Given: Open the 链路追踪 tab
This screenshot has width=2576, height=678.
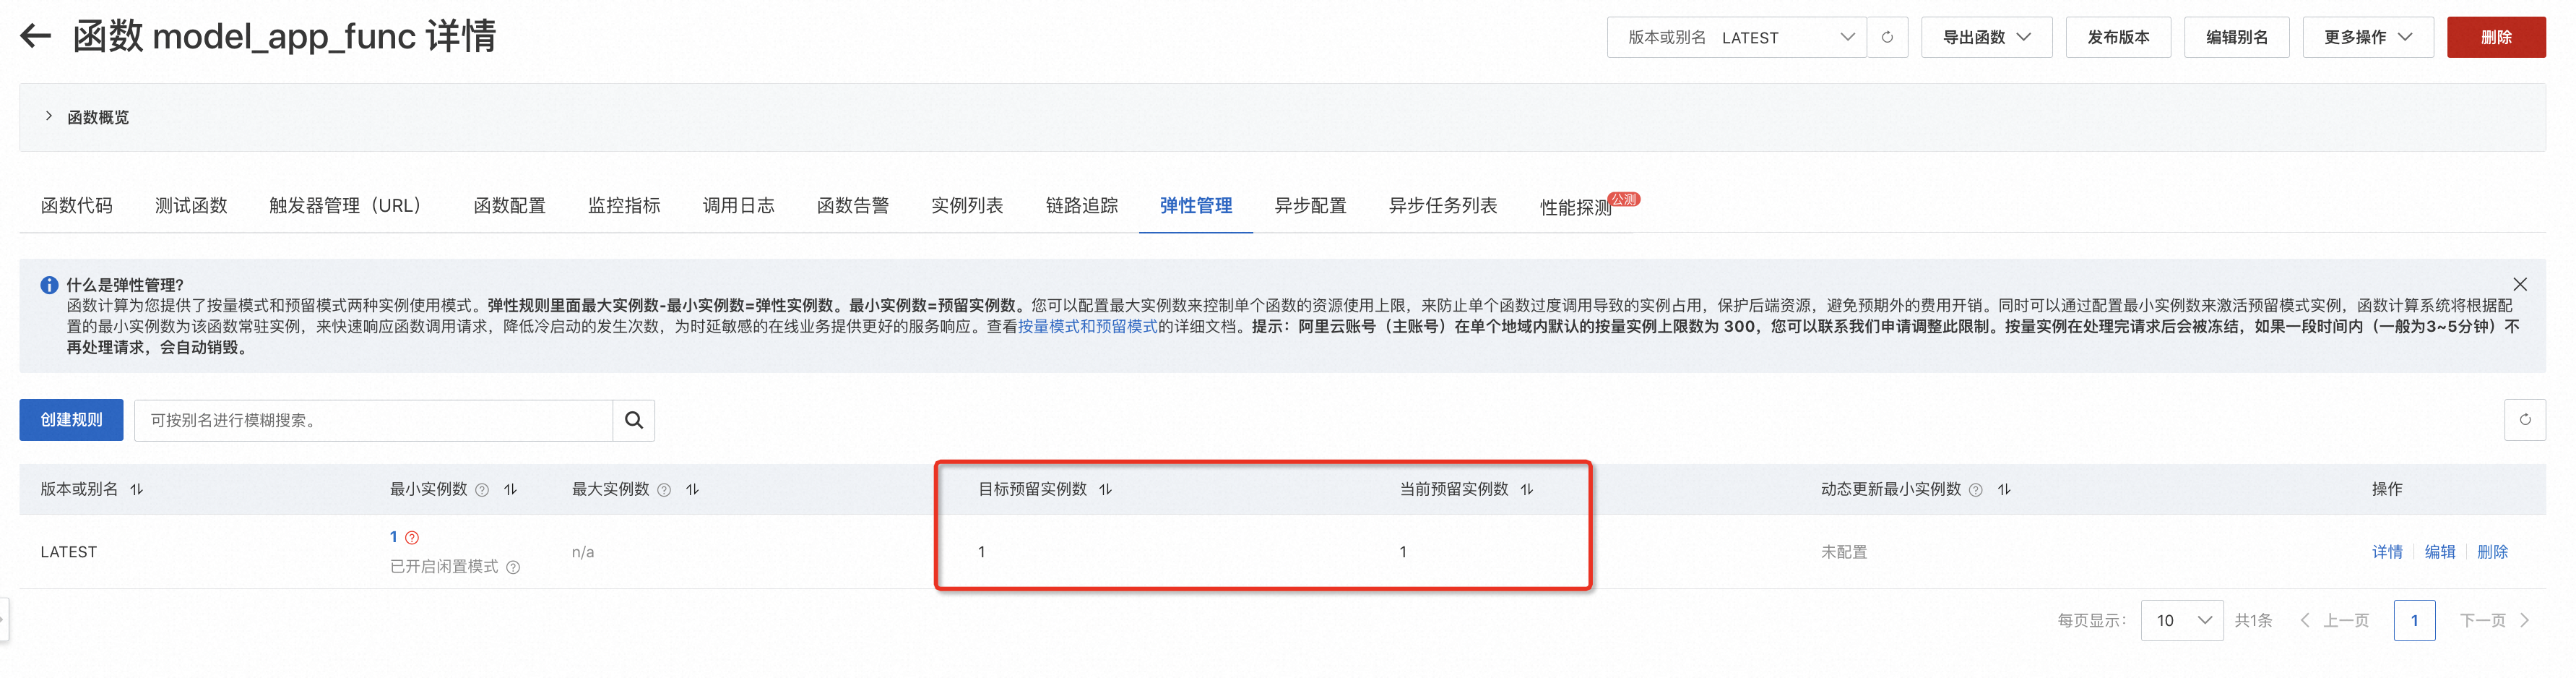Looking at the screenshot, I should 1081,205.
